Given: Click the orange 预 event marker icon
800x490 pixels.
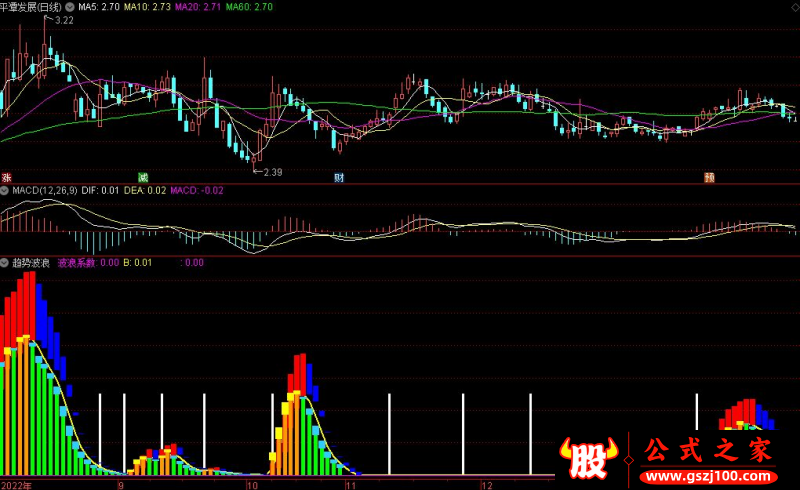Looking at the screenshot, I should coord(709,178).
